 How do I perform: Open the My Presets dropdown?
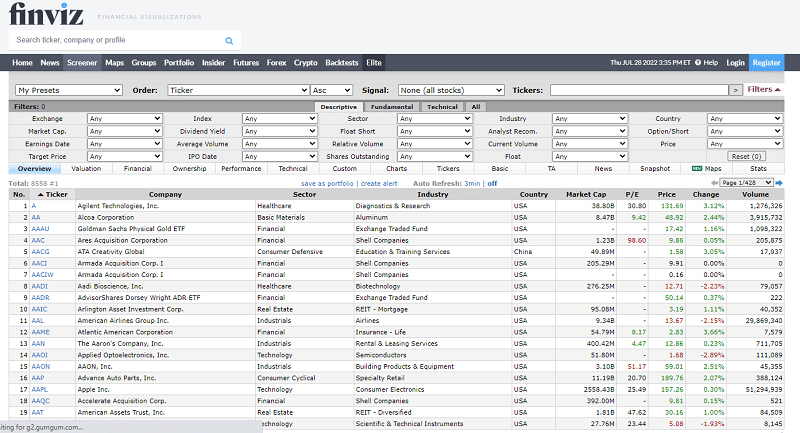click(x=69, y=90)
